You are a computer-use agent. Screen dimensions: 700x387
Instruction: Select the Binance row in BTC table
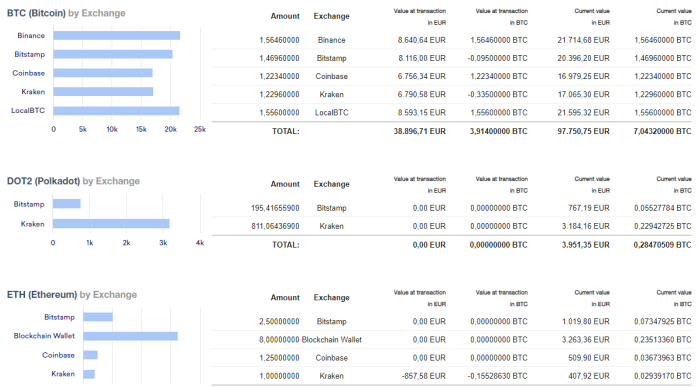(x=452, y=40)
